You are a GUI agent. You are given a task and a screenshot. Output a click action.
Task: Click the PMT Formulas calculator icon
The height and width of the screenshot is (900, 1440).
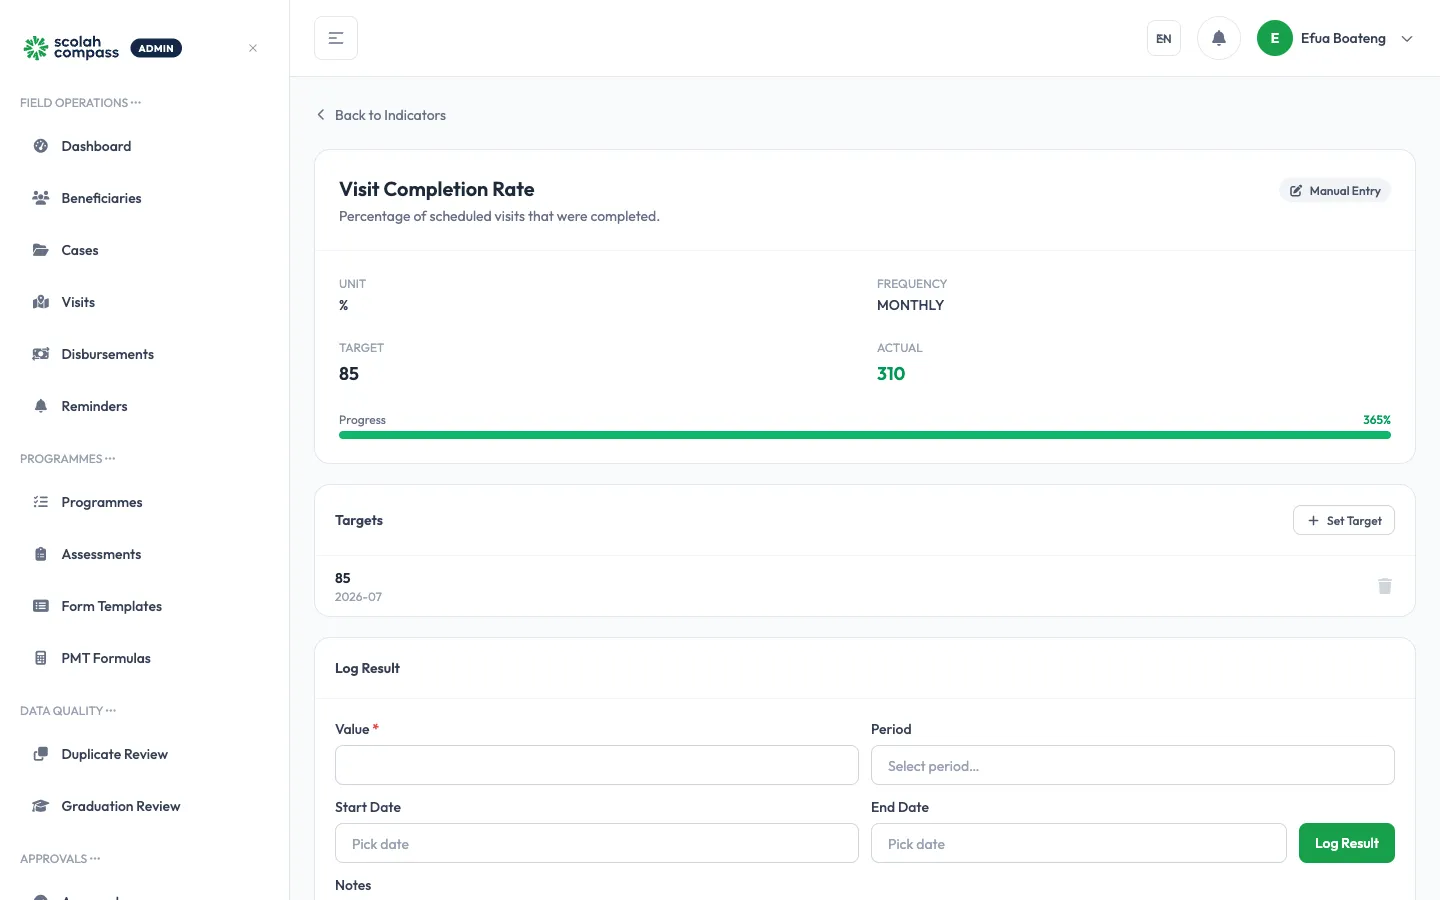click(x=41, y=658)
